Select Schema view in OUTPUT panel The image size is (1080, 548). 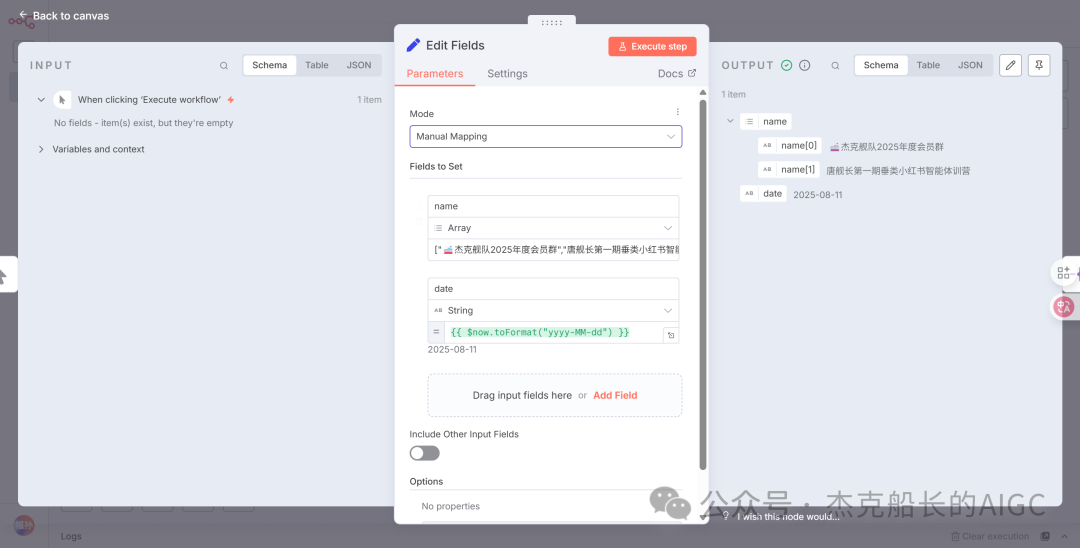tap(881, 65)
